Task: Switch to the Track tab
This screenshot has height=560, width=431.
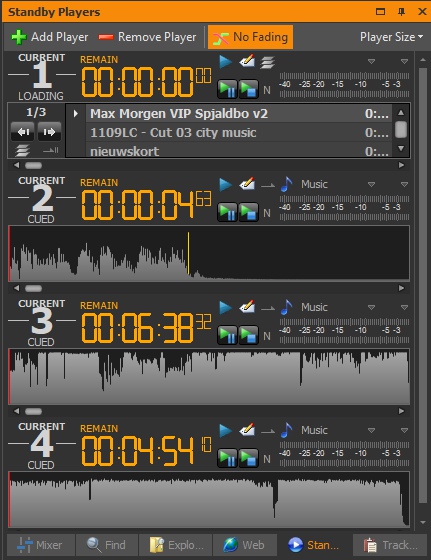Action: [x=390, y=545]
